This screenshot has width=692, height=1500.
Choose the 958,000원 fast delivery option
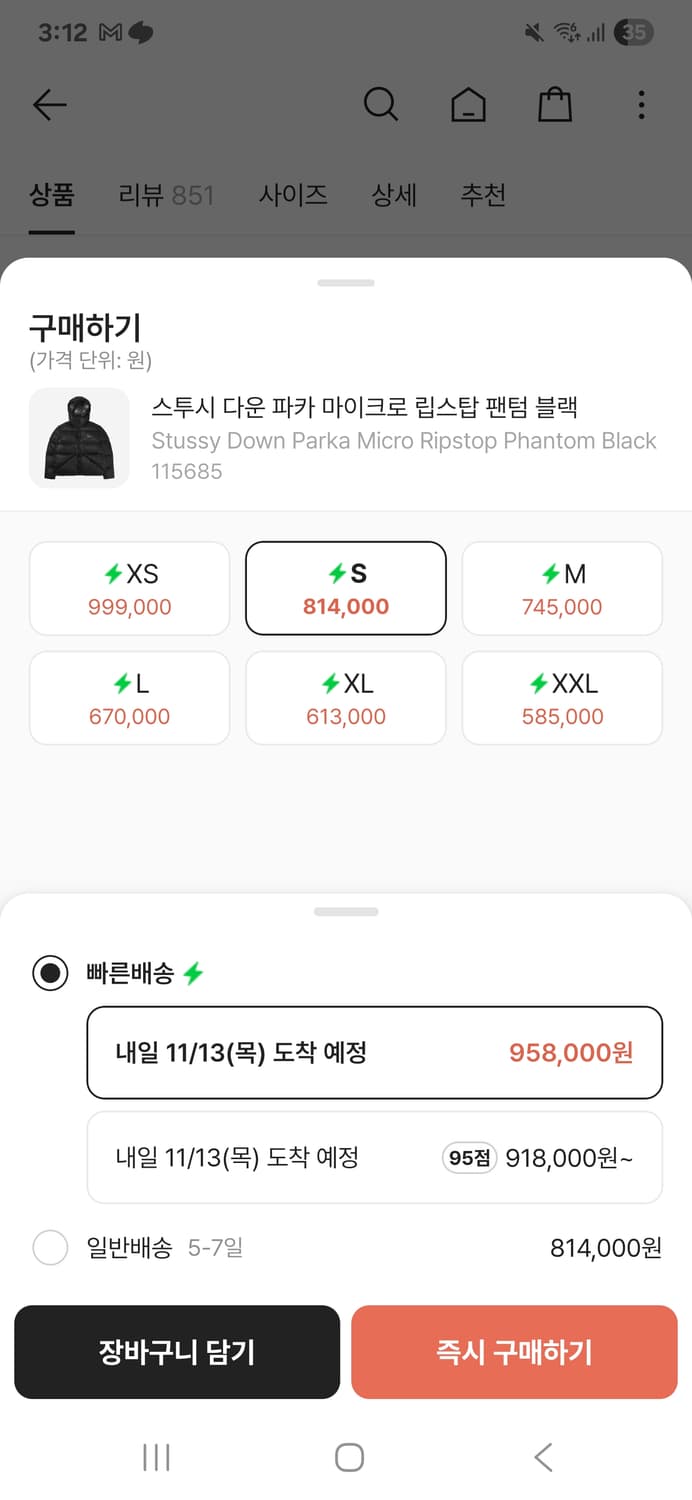point(374,1052)
